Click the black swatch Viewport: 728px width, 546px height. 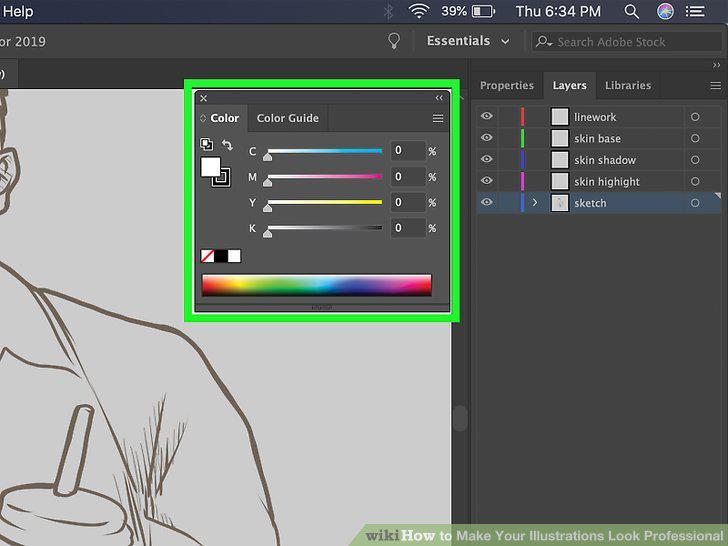click(221, 256)
